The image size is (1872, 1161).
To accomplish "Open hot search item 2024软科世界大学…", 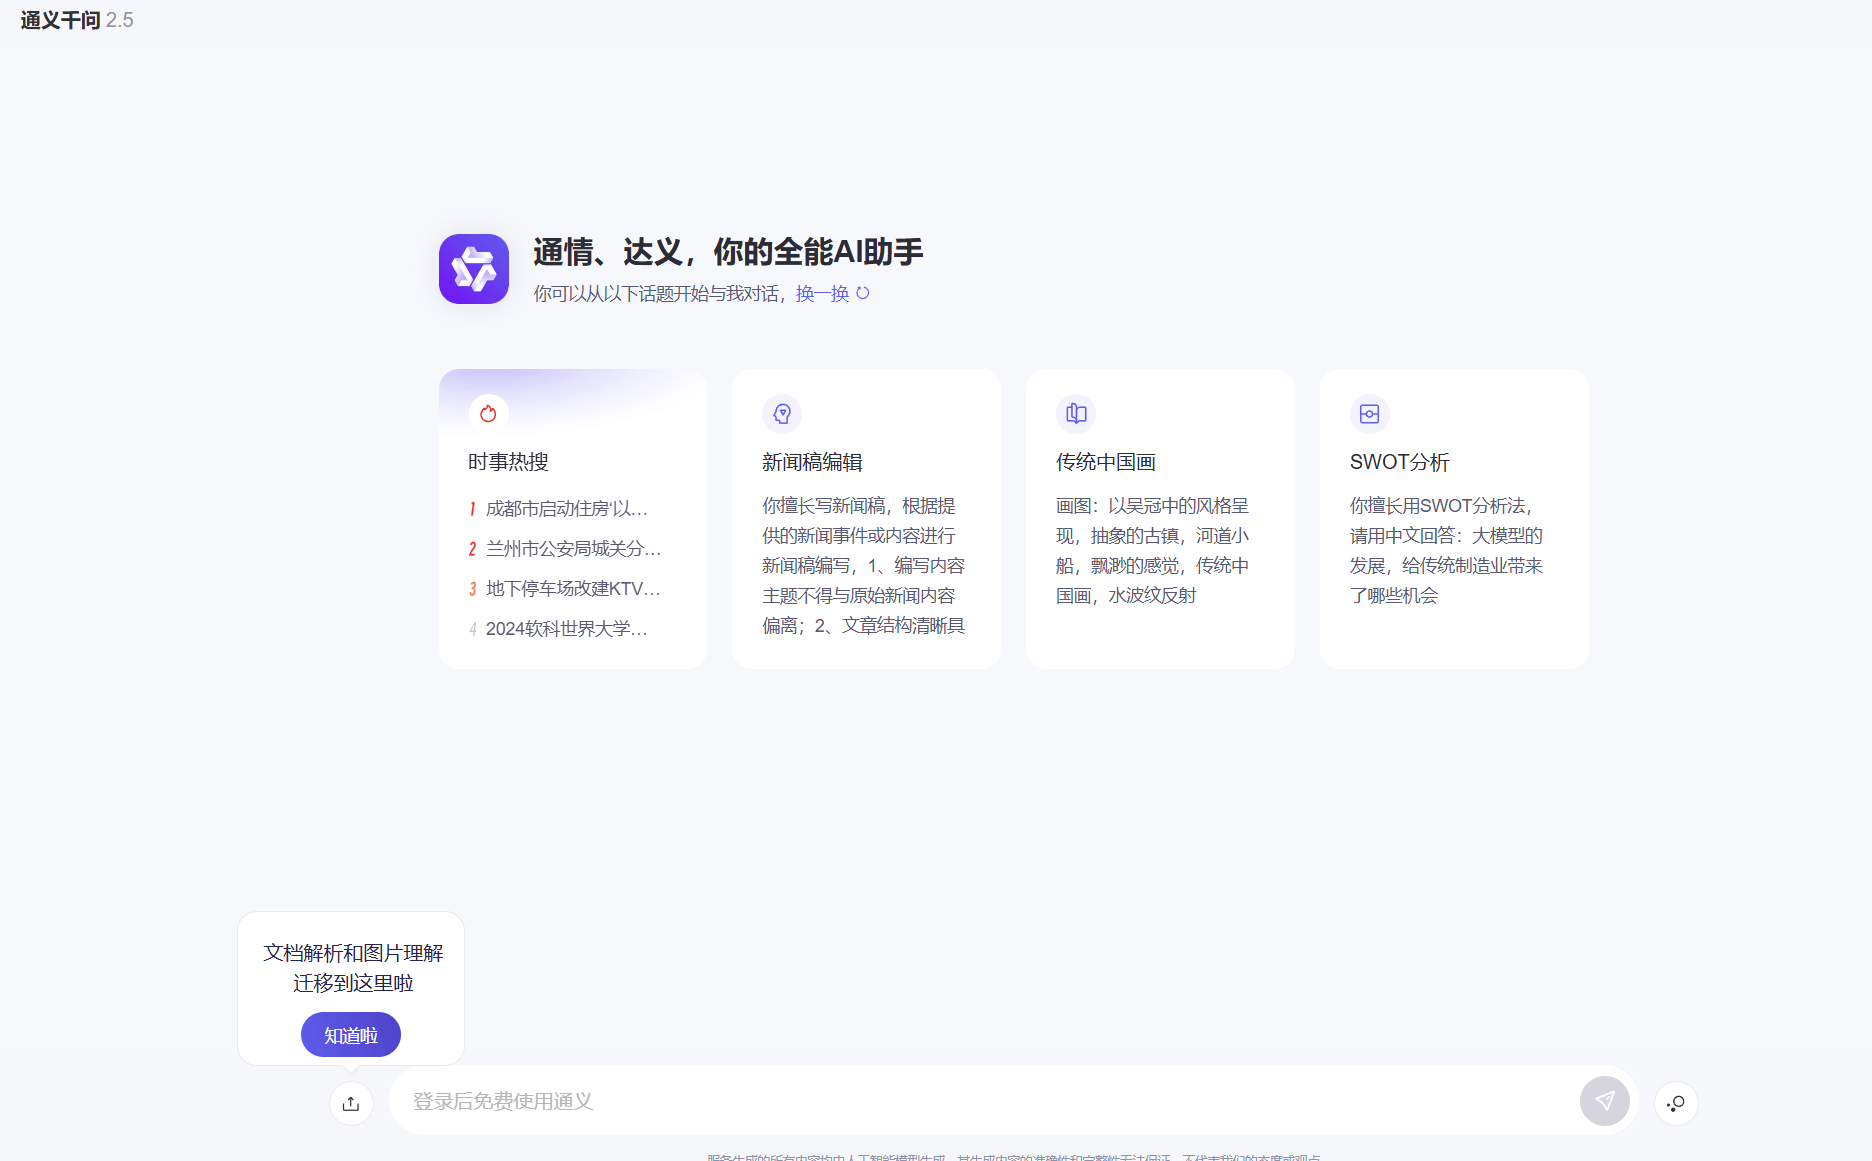I will click(x=567, y=629).
